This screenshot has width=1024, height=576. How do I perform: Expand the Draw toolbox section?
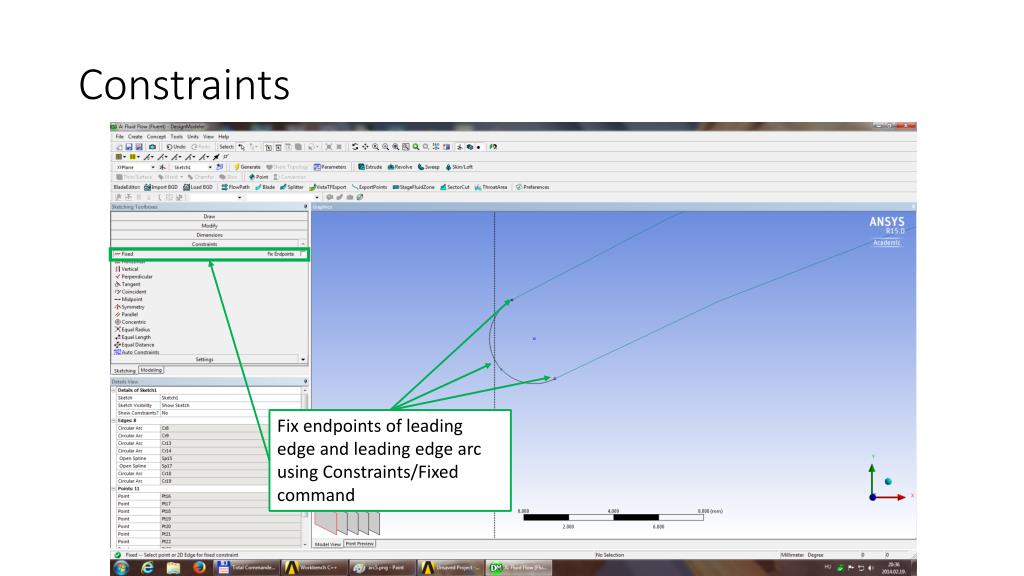pyautogui.click(x=209, y=216)
